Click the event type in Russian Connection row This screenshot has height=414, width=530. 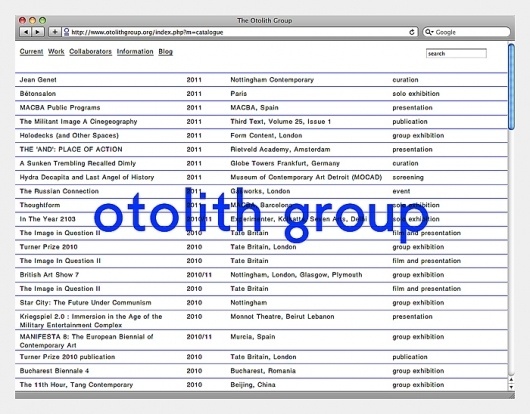click(401, 191)
